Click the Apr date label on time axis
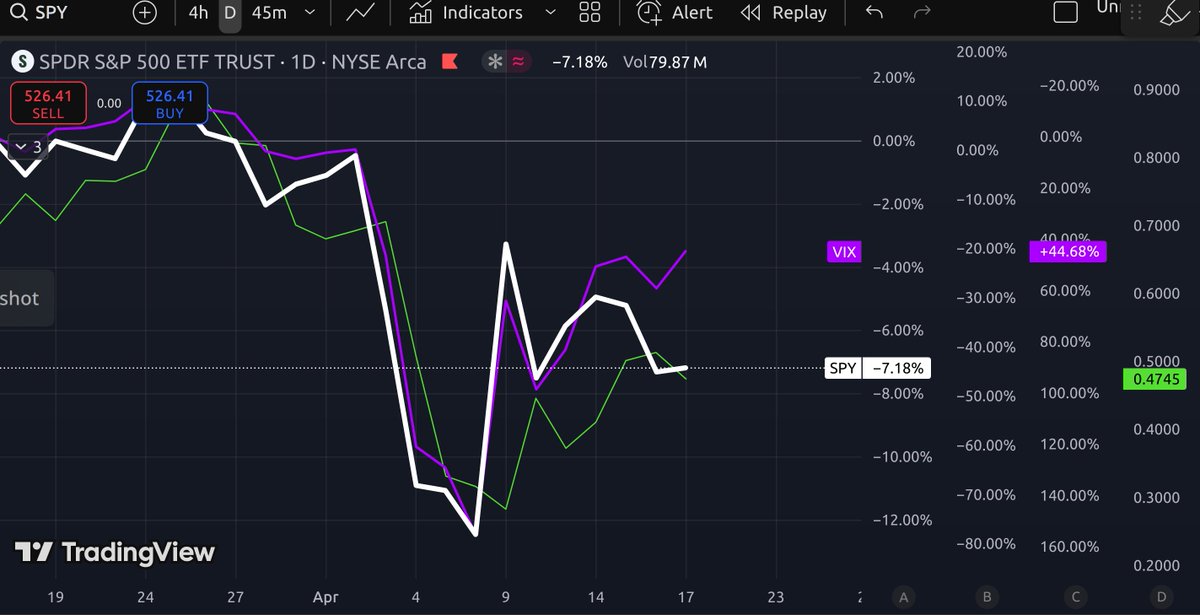Viewport: 1200px width, 615px height. [x=325, y=598]
